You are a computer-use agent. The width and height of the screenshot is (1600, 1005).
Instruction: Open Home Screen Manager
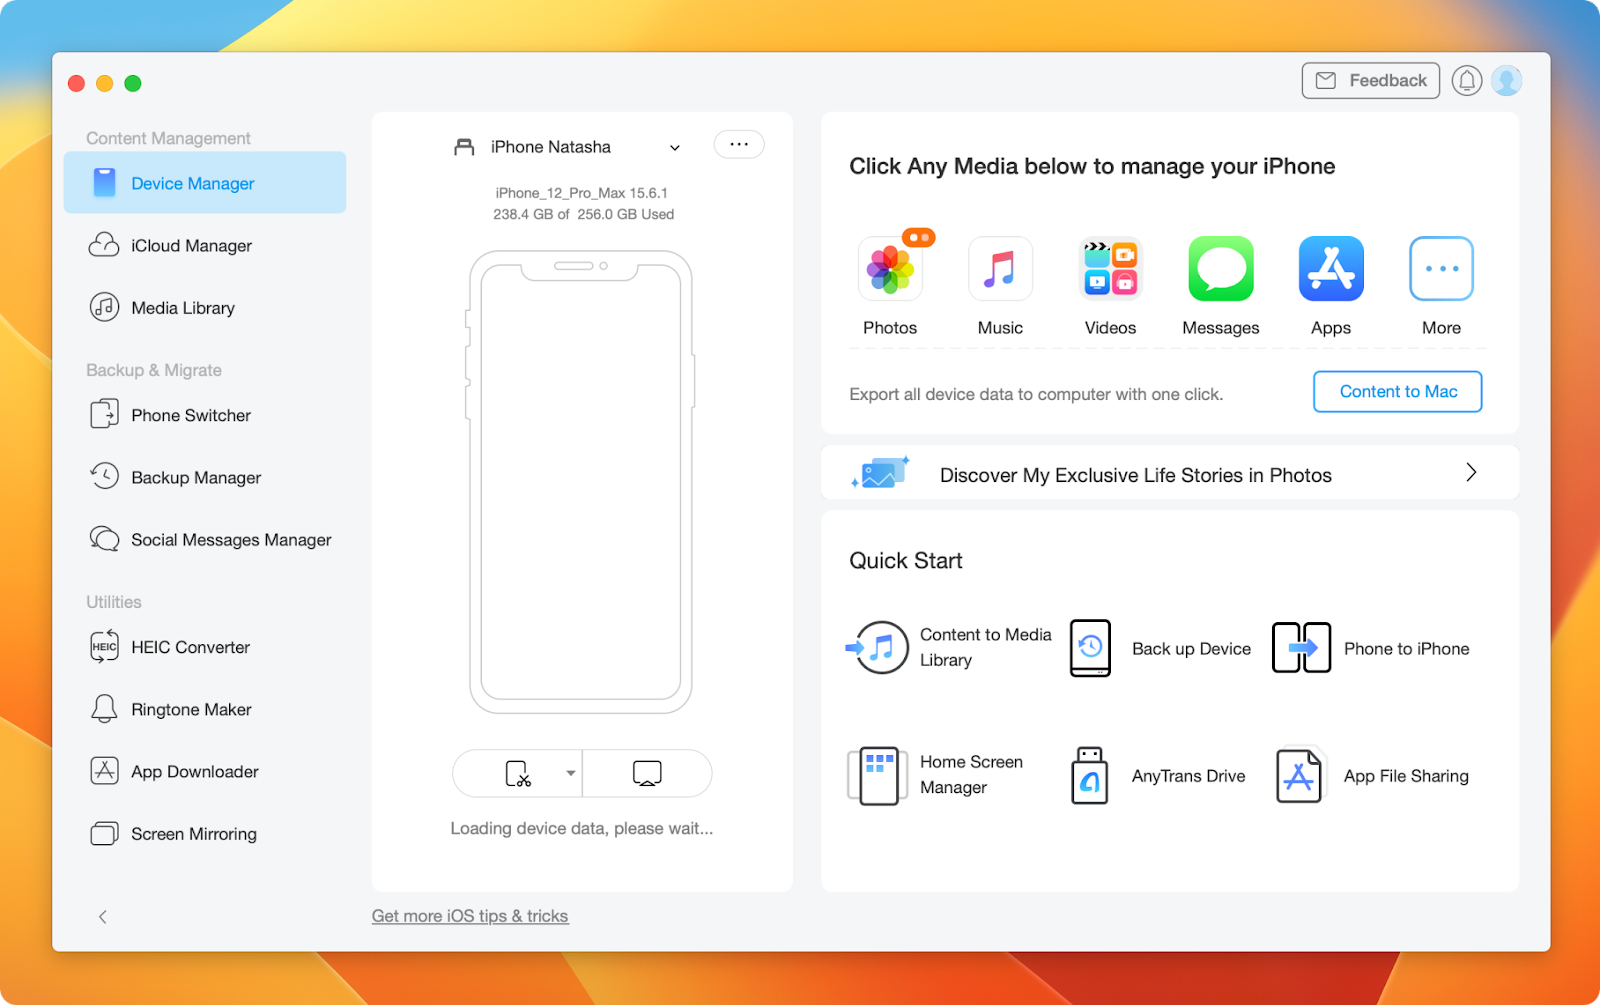936,775
